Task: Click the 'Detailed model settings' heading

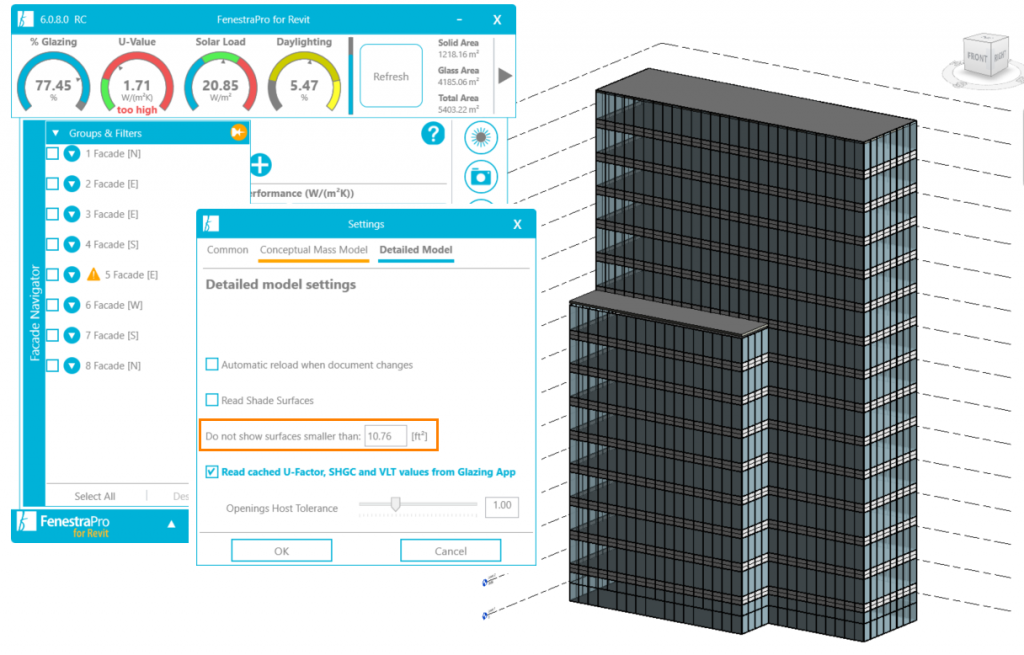Action: tap(281, 285)
